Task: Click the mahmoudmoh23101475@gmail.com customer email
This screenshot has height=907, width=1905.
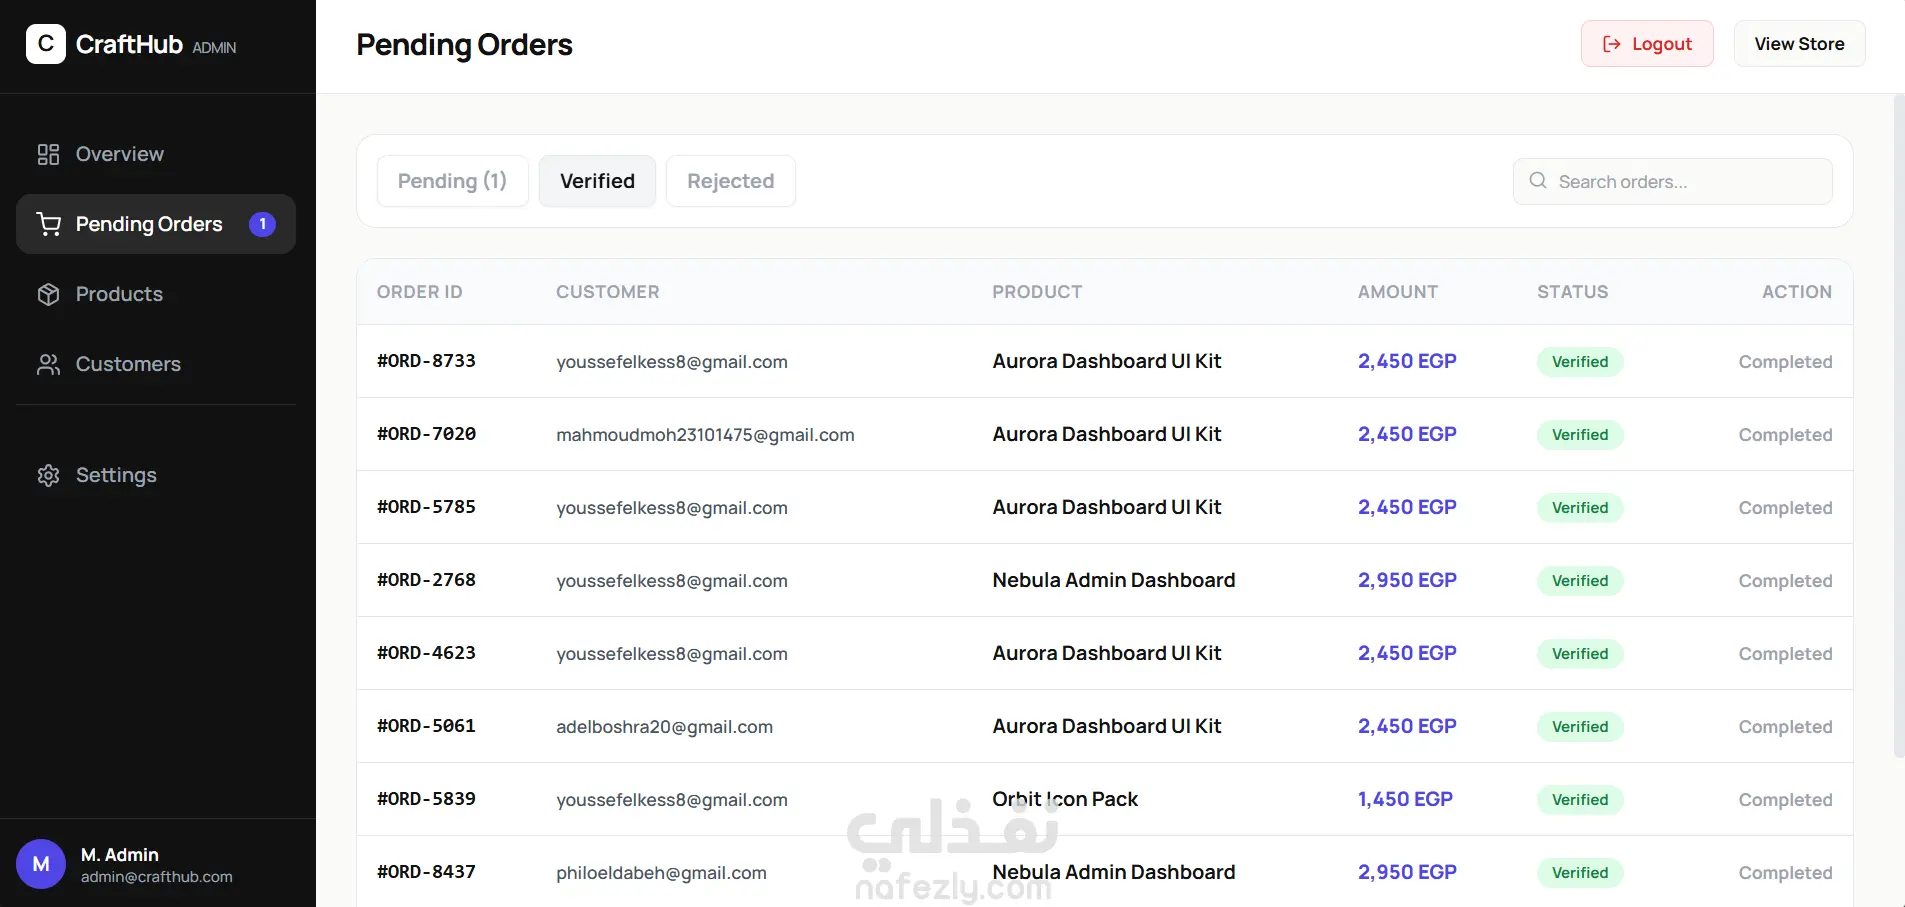Action: pos(705,435)
